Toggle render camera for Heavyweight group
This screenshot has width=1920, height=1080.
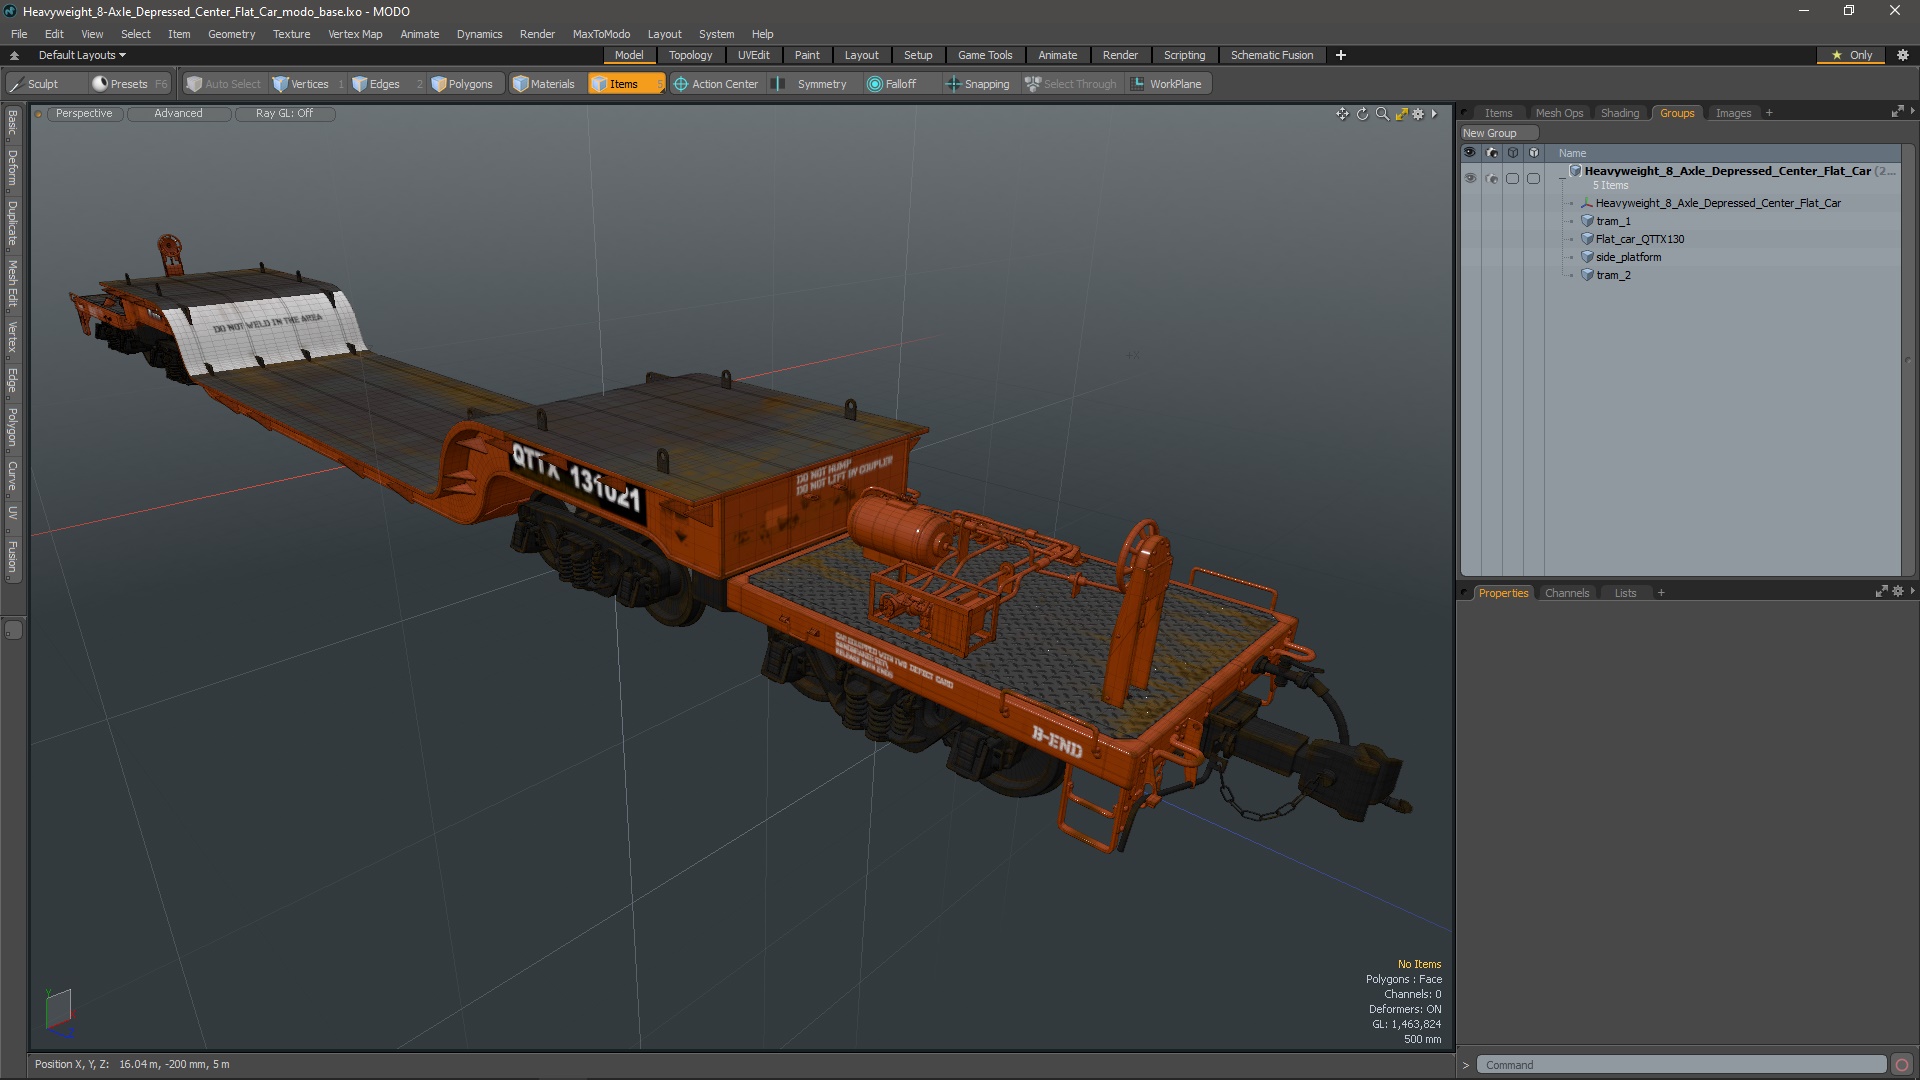point(1491,178)
